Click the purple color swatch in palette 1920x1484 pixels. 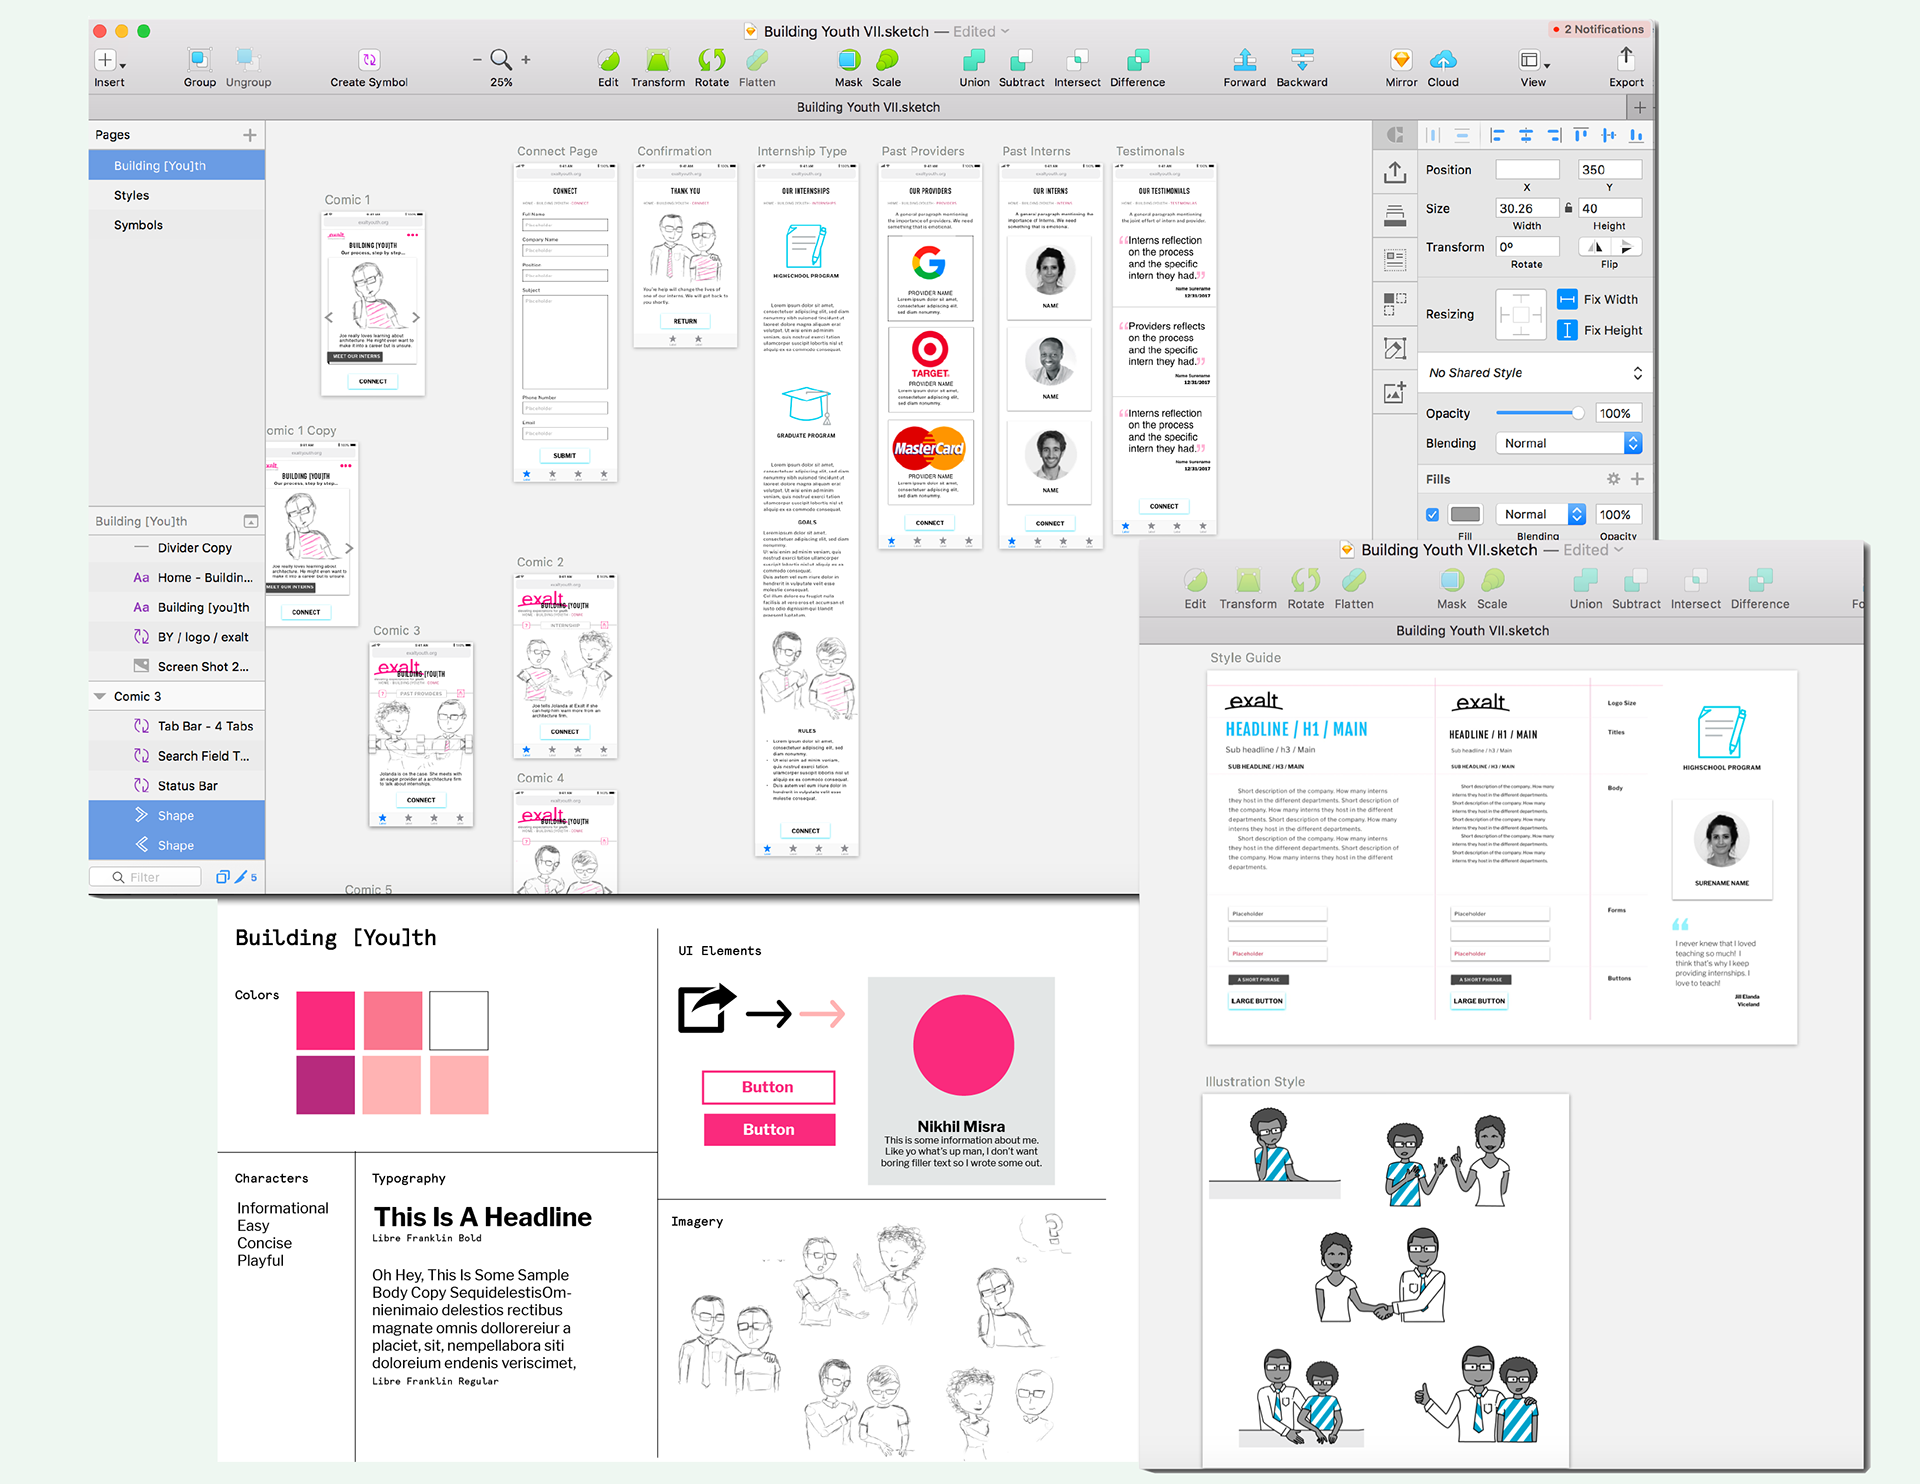325,1085
